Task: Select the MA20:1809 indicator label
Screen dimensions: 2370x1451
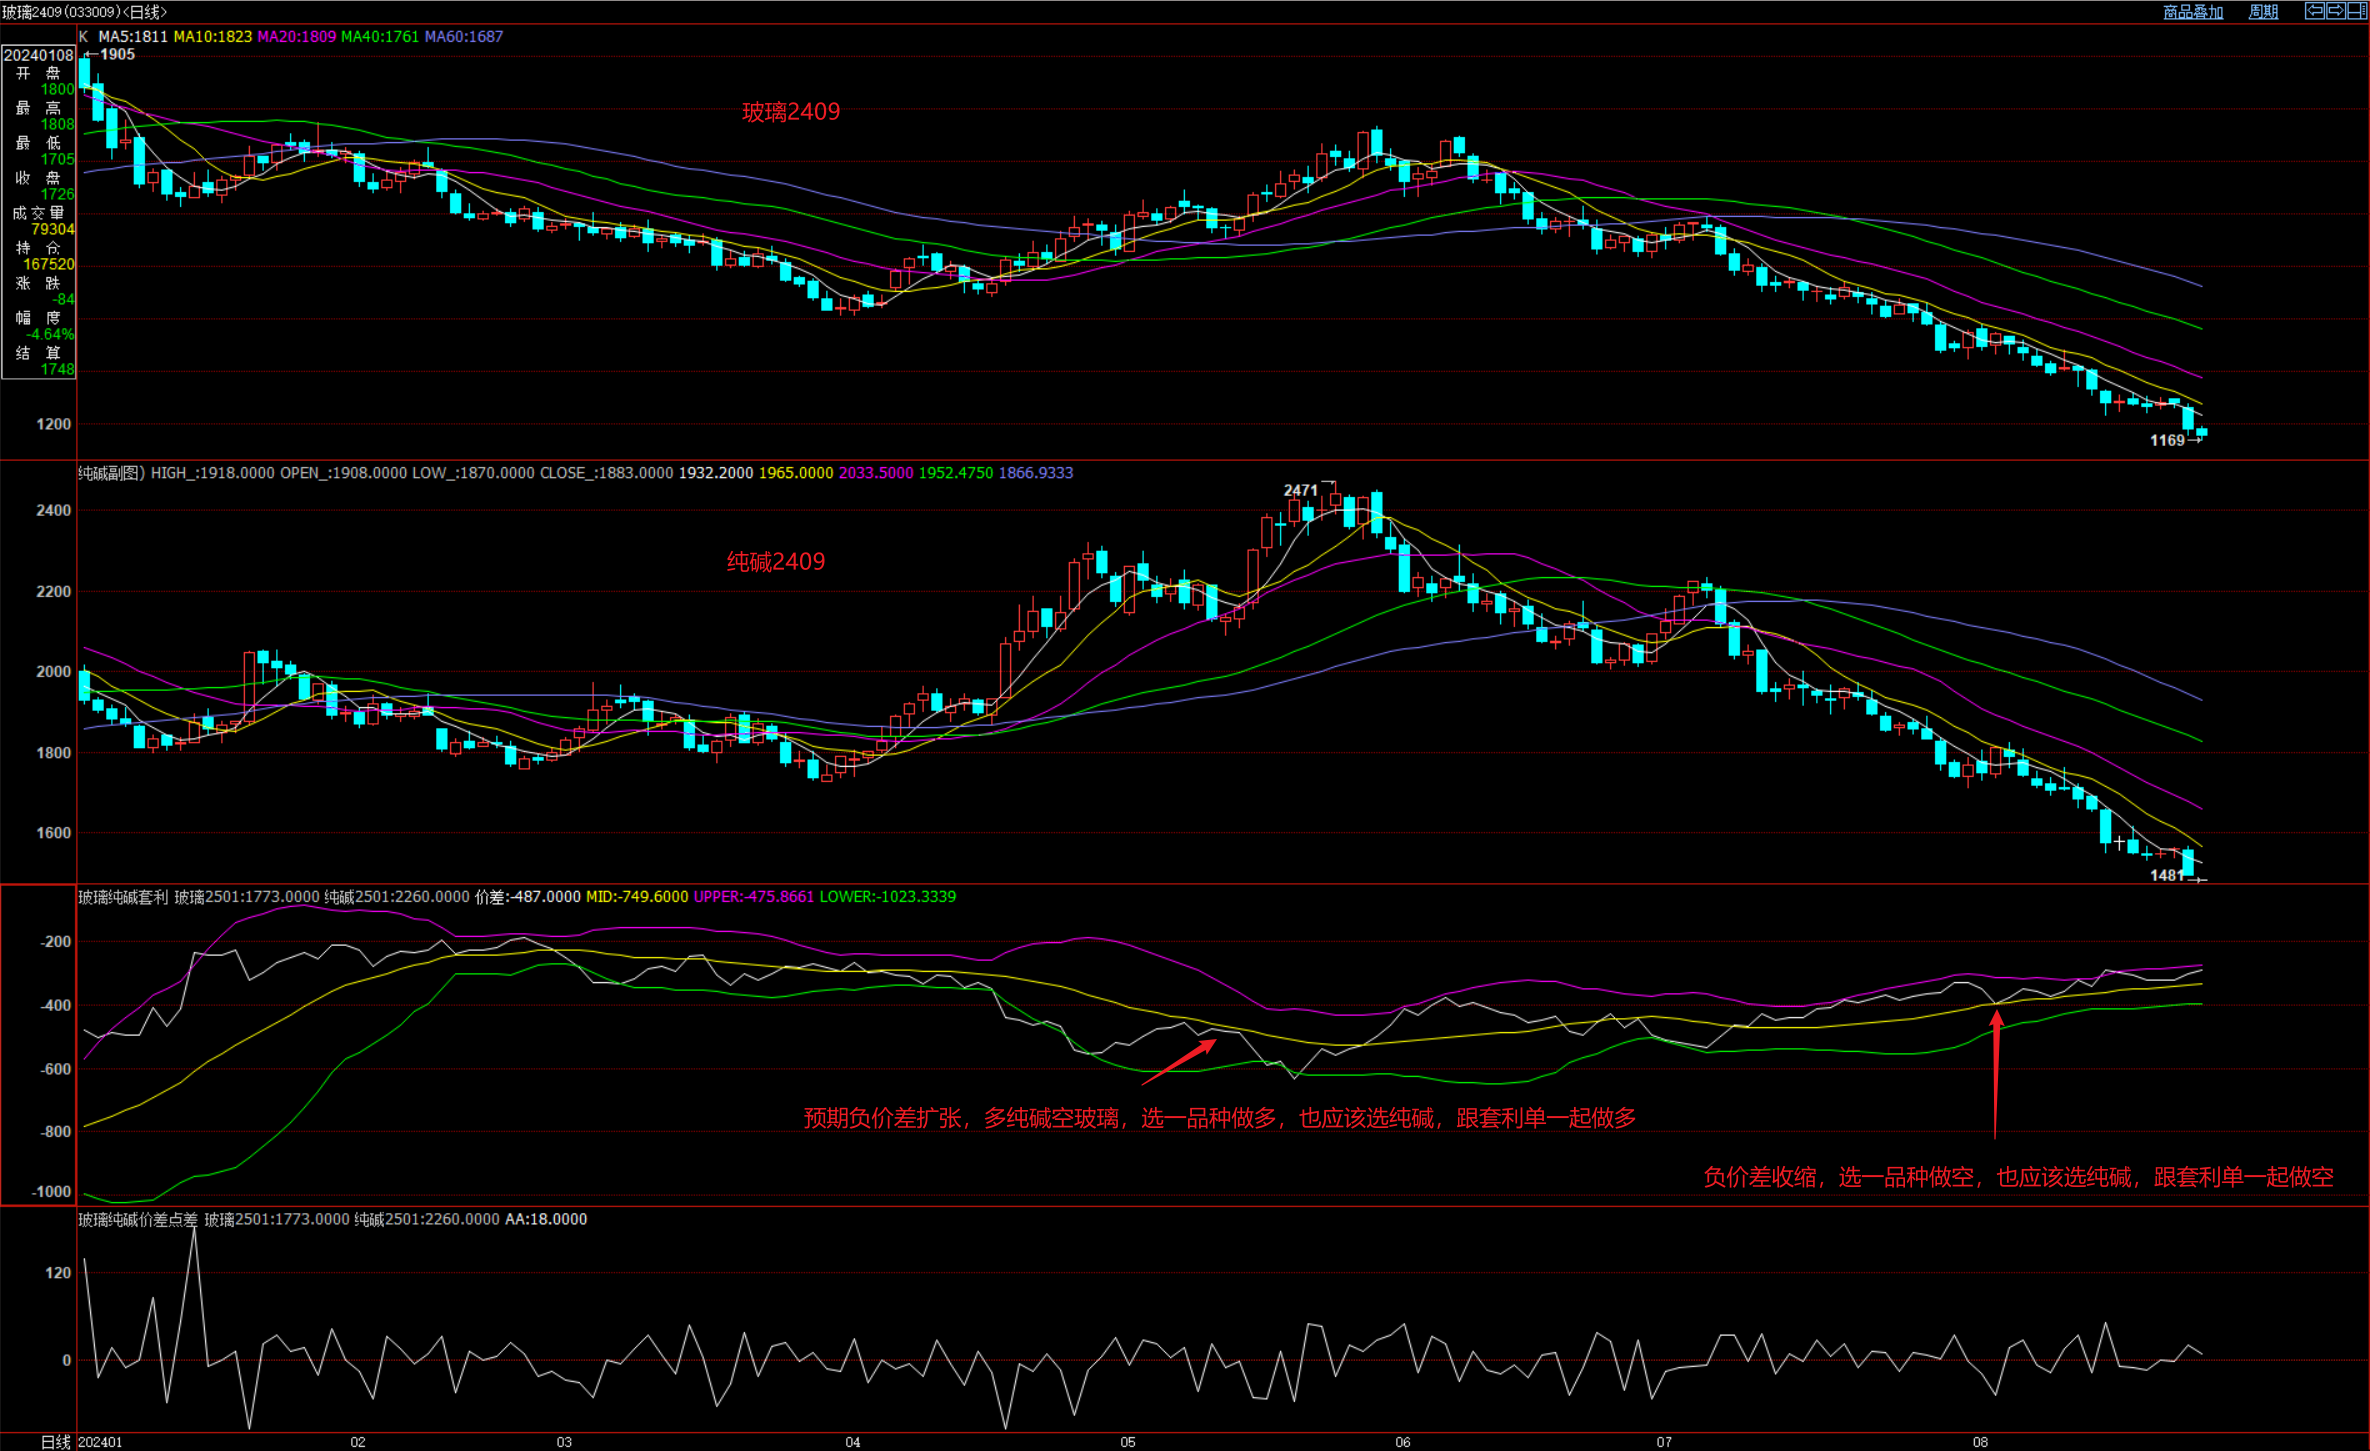Action: [x=296, y=37]
